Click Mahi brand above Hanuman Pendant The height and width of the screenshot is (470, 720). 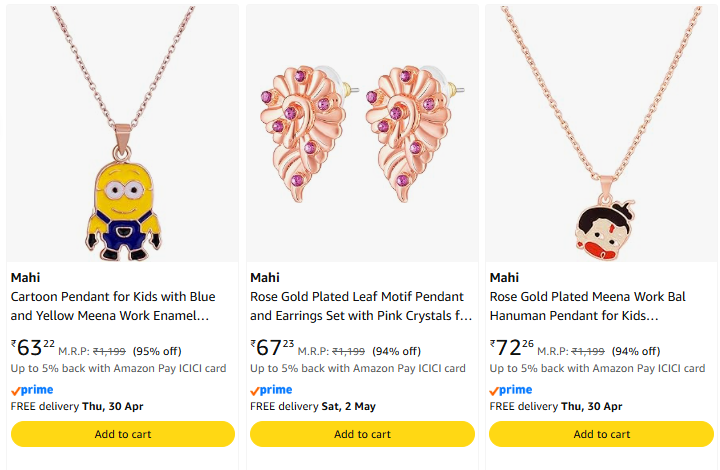[x=504, y=277]
